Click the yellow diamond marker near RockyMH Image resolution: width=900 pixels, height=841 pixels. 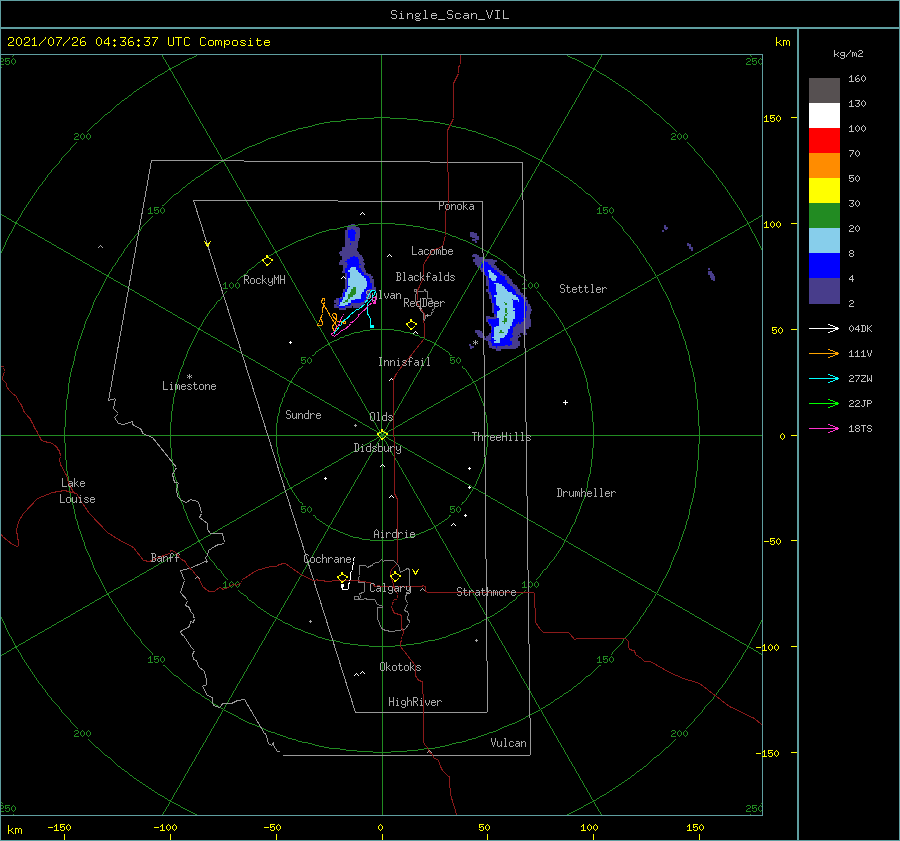(x=267, y=261)
